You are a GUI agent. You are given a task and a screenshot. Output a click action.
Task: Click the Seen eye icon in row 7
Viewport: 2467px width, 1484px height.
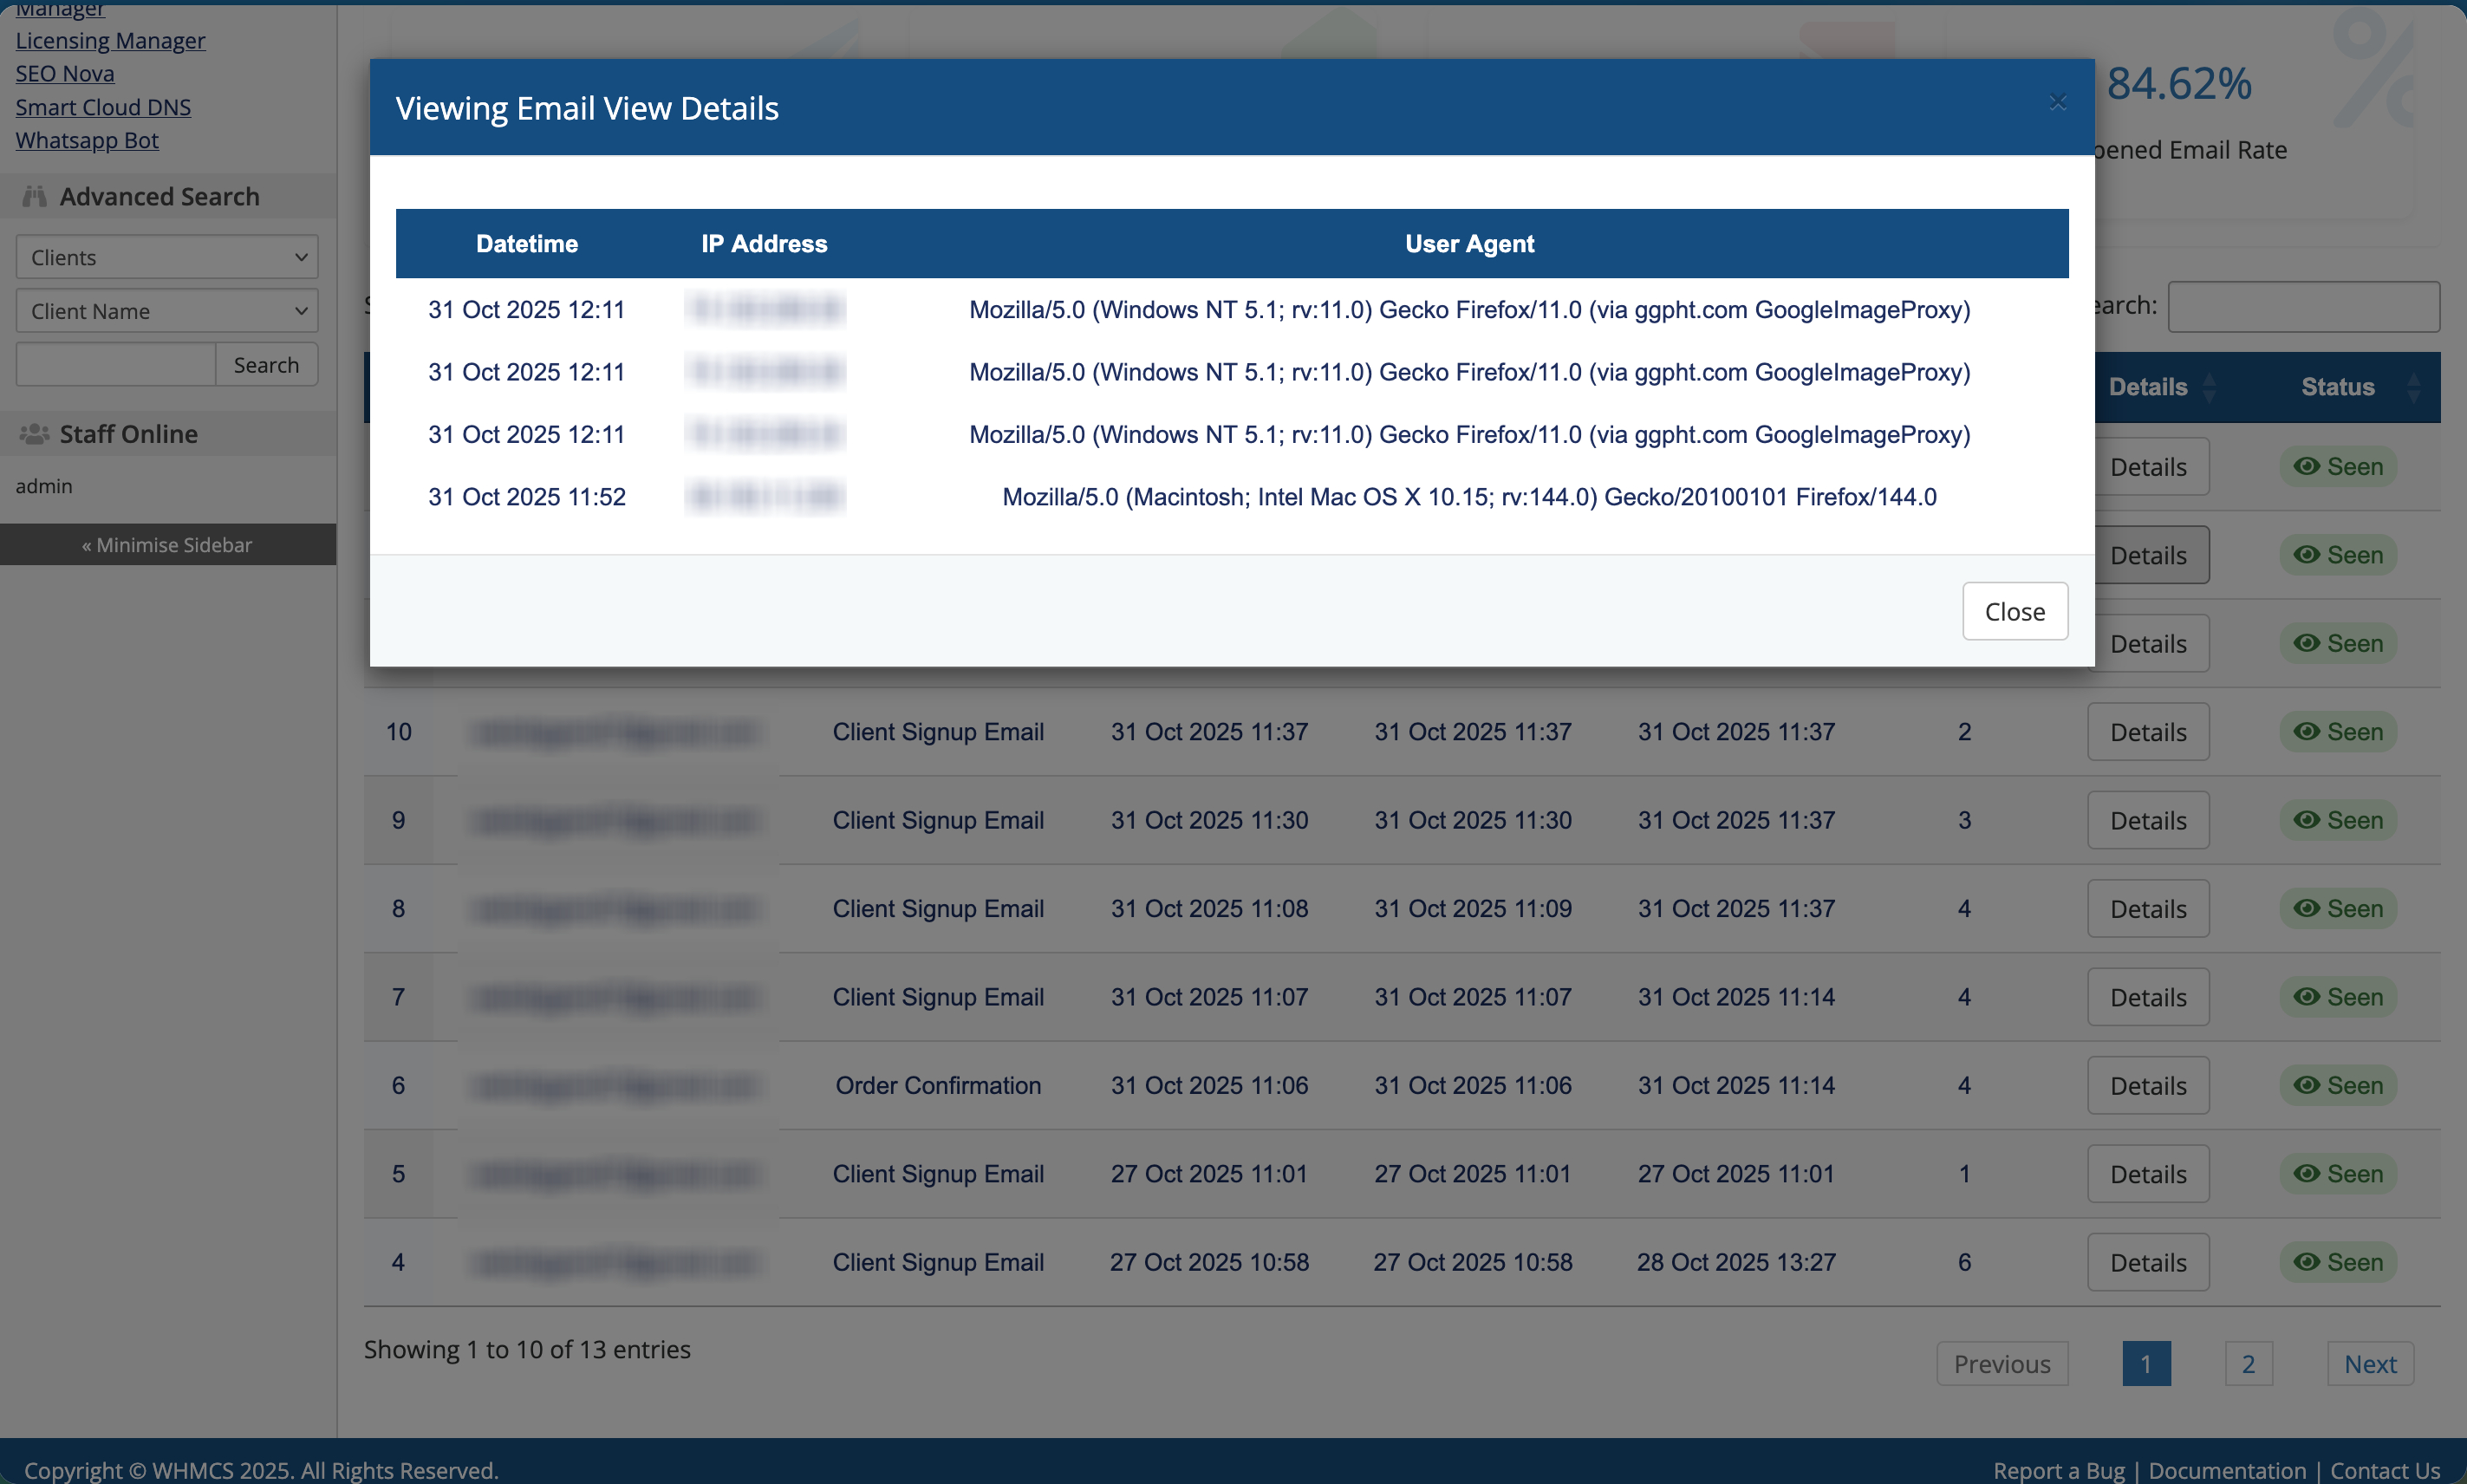coord(2307,997)
